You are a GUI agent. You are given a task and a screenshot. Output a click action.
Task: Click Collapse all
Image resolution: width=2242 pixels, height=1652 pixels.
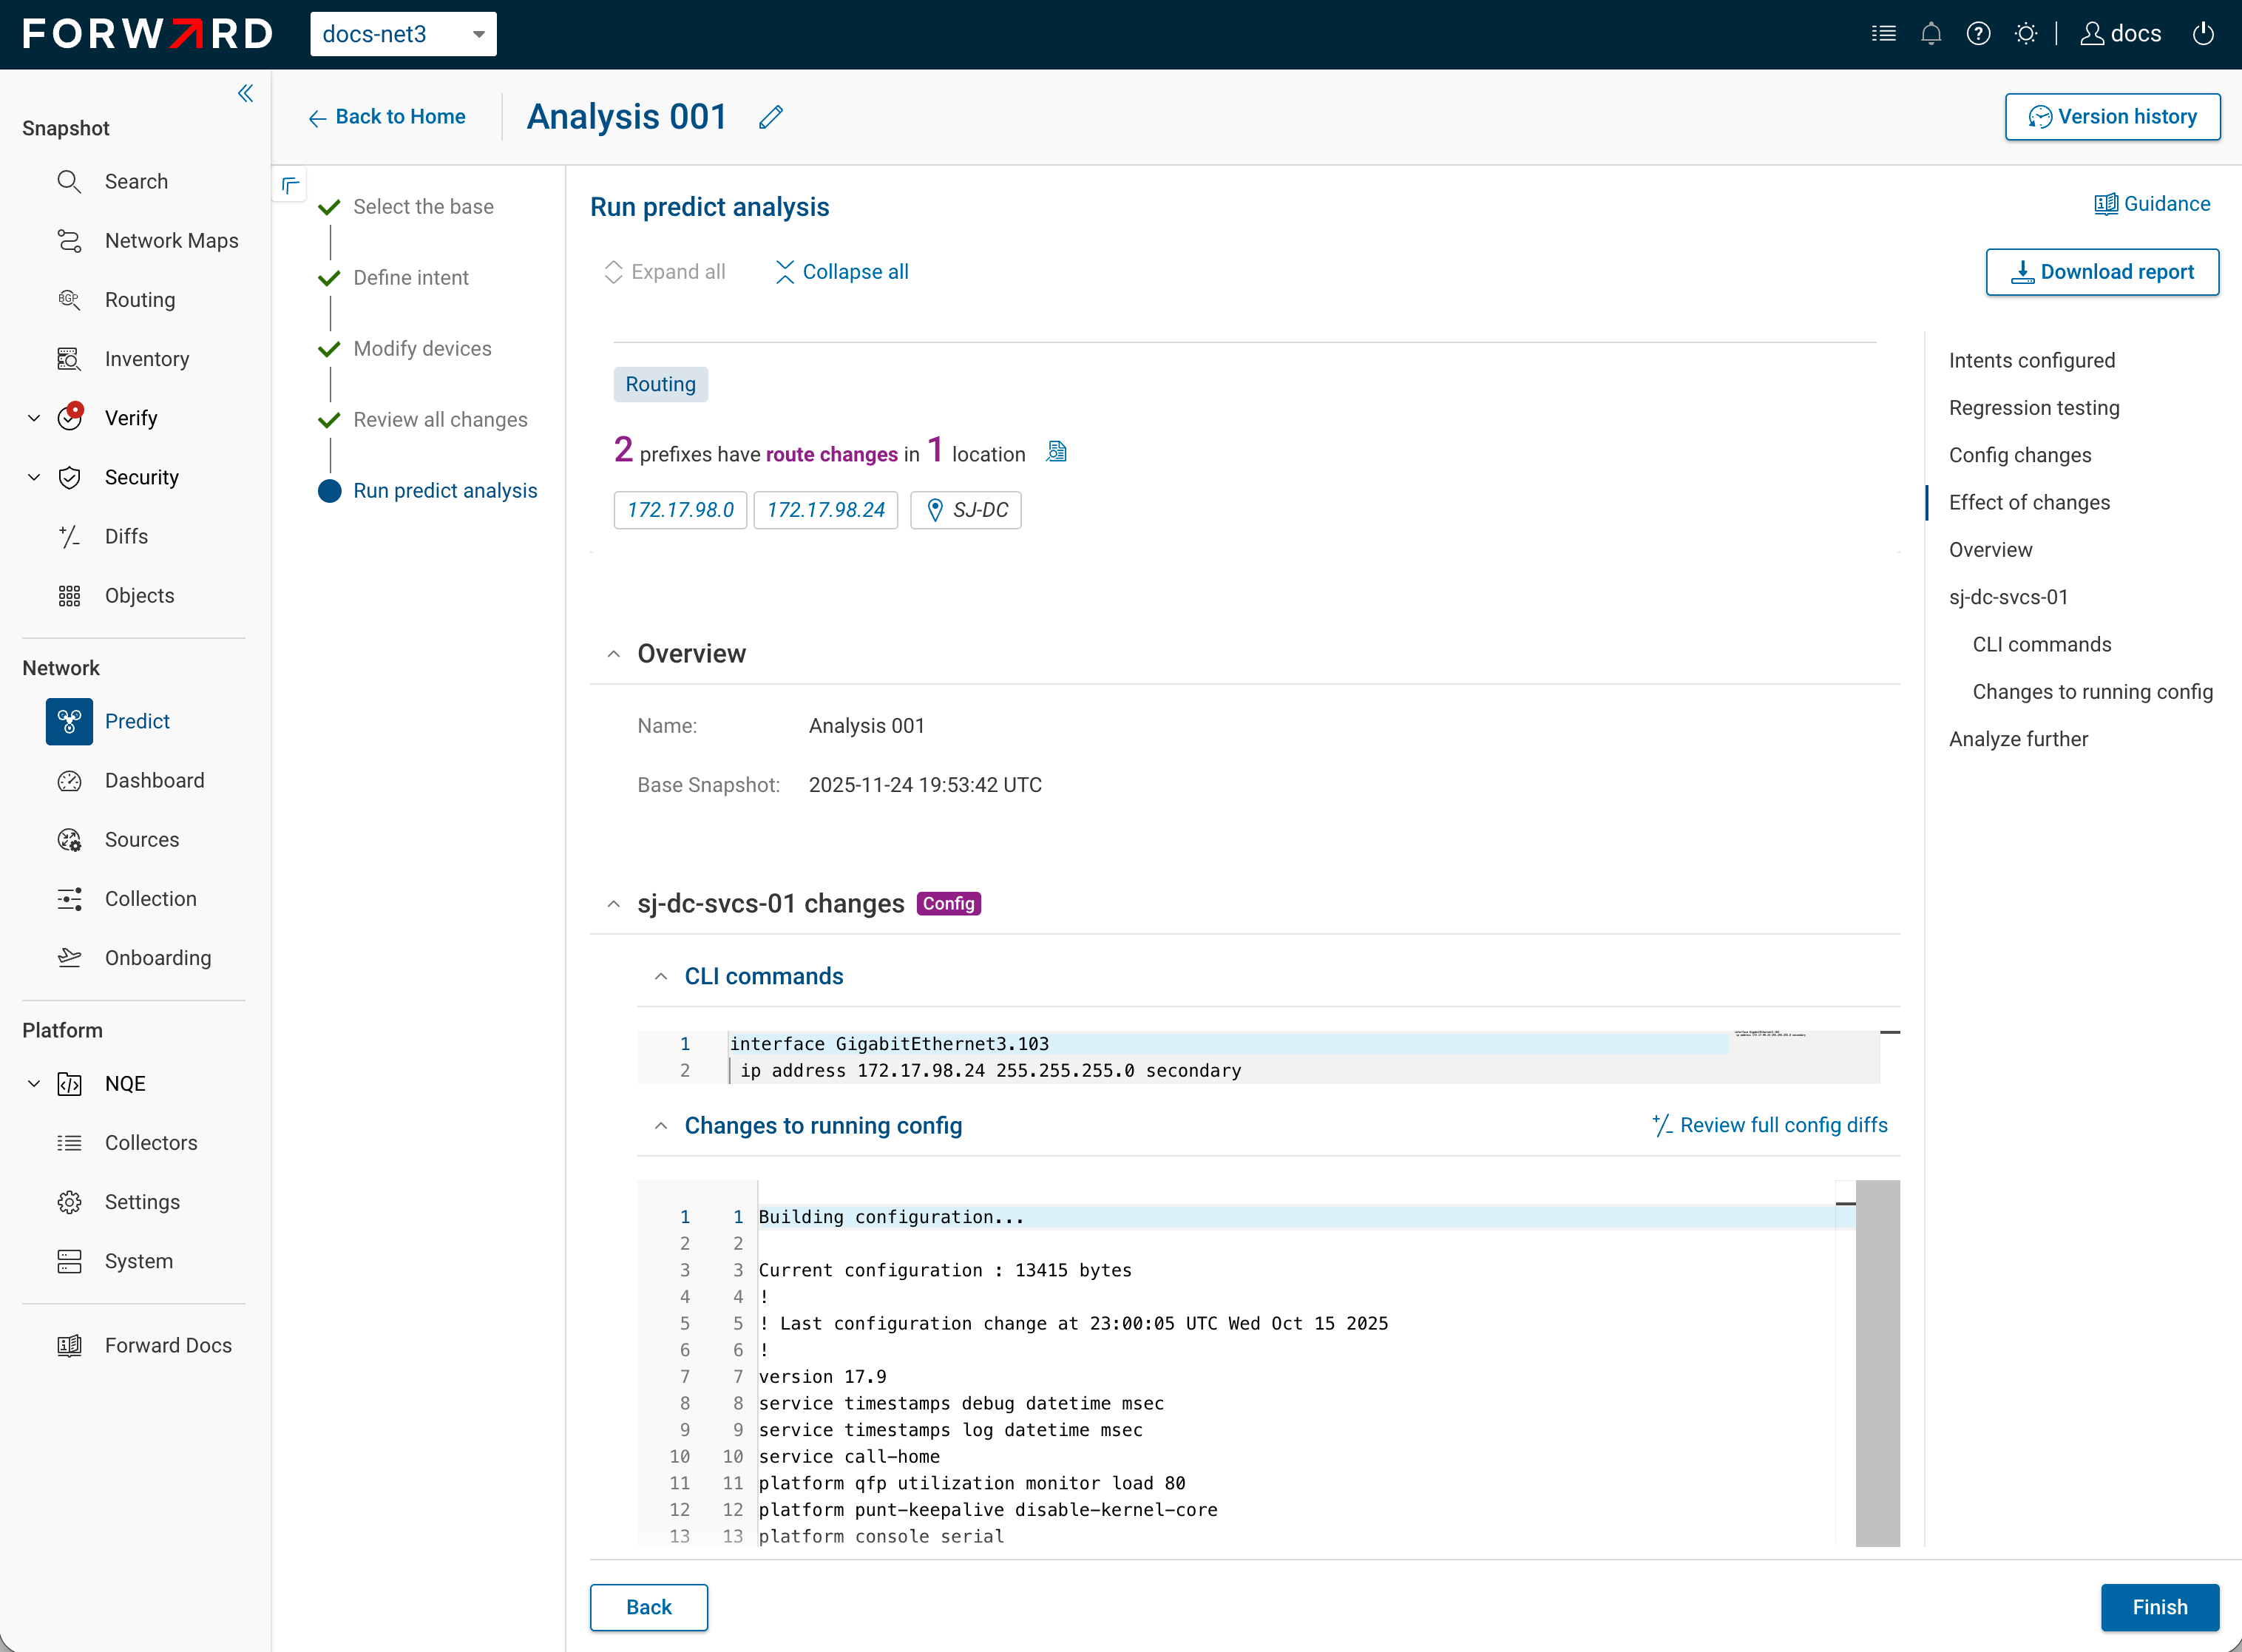tap(842, 272)
